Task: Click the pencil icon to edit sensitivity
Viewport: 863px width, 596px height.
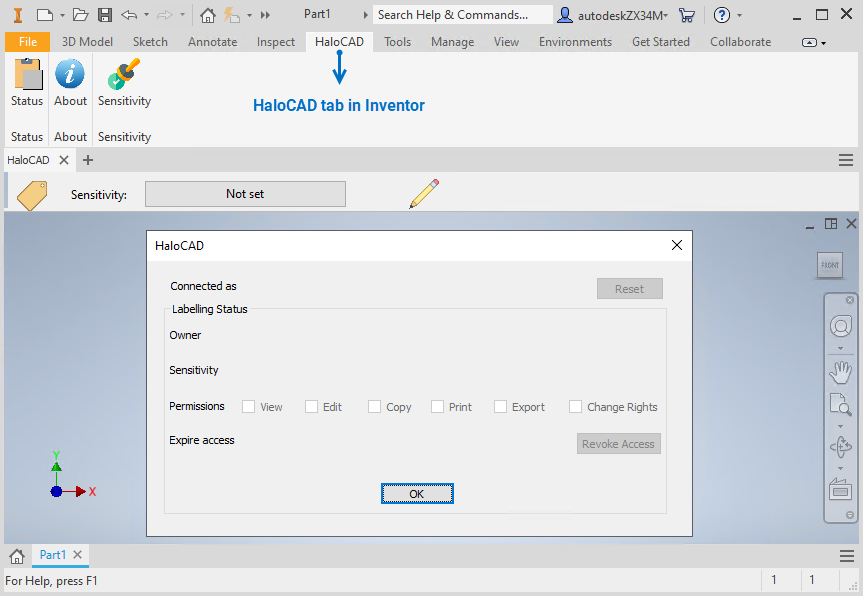Action: 423,193
